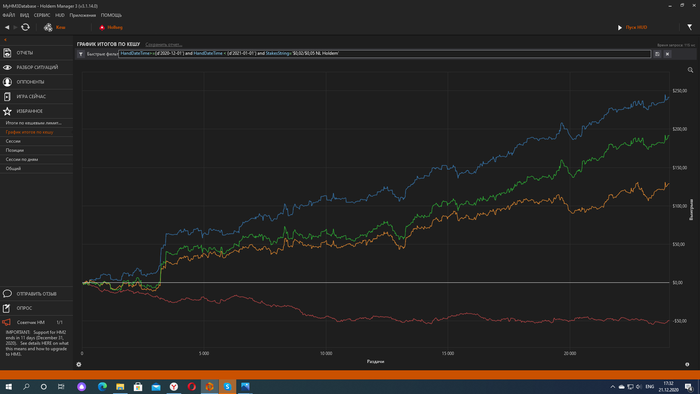The image size is (700, 394).
Task: Open Opera browser from taskbar
Action: pos(192,386)
